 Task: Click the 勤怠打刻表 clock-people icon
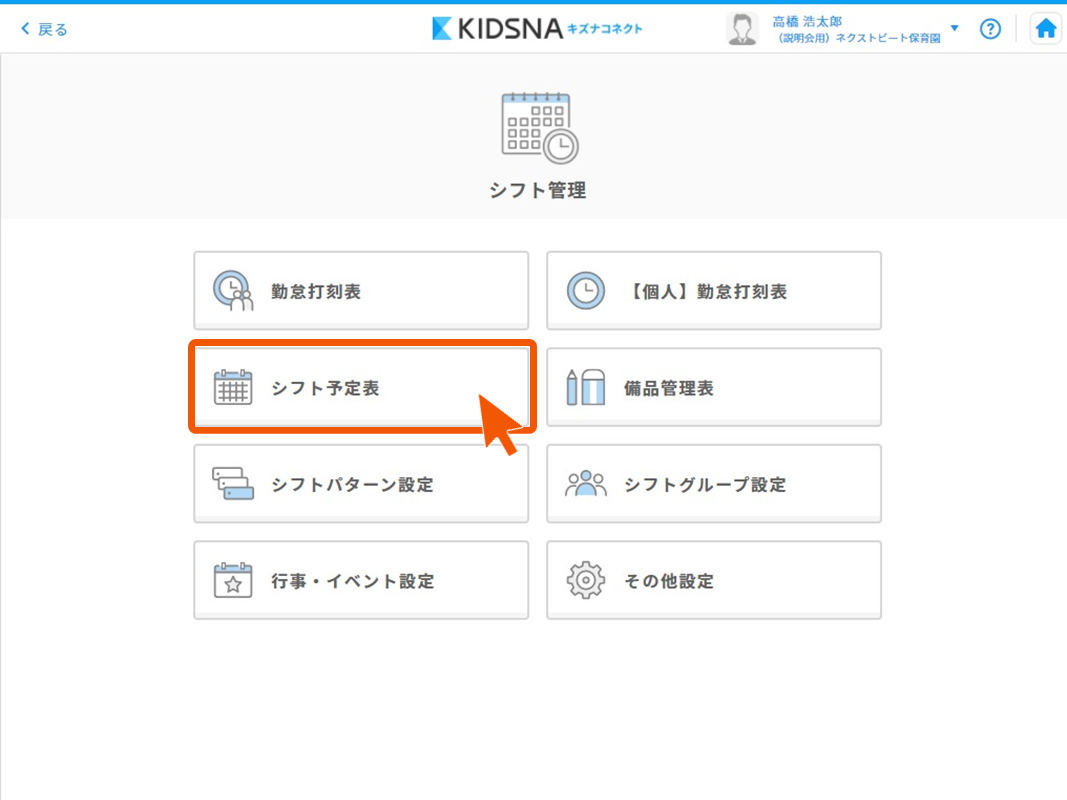click(233, 291)
